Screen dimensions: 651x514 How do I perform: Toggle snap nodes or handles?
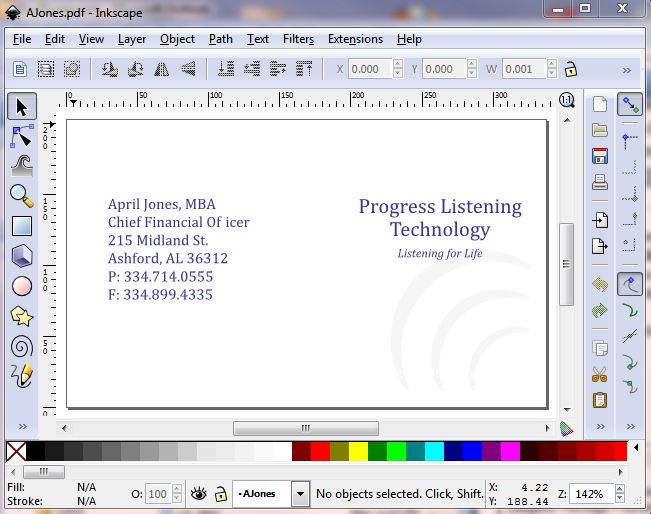click(630, 284)
